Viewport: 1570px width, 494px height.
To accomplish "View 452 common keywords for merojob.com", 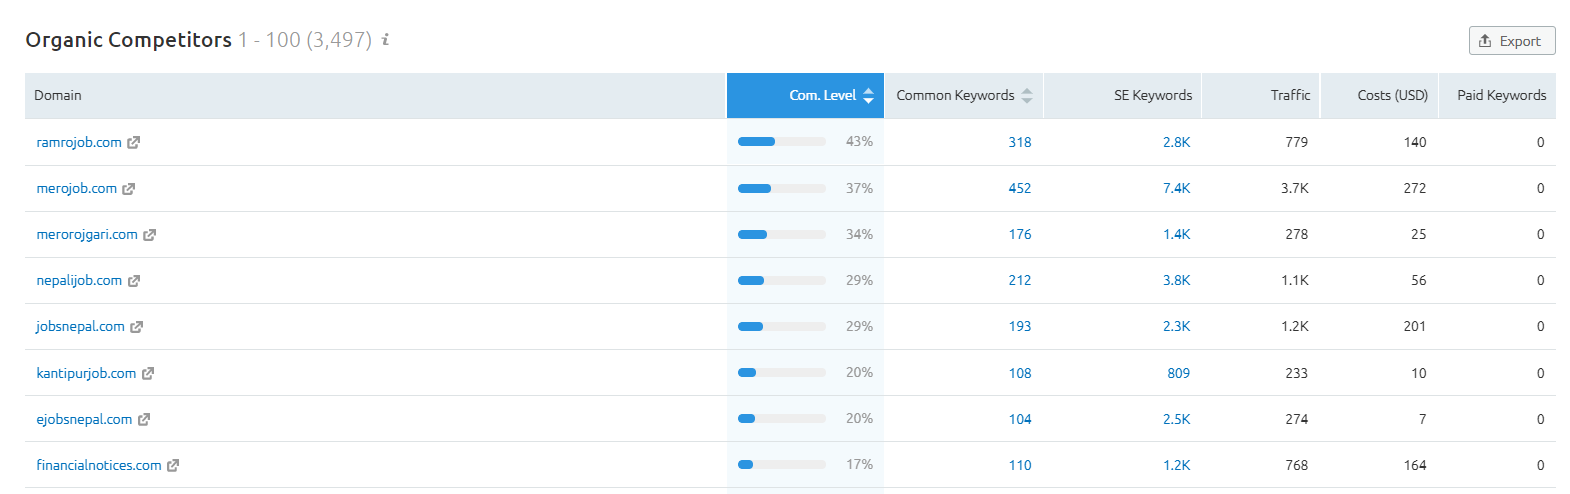I will [1019, 189].
